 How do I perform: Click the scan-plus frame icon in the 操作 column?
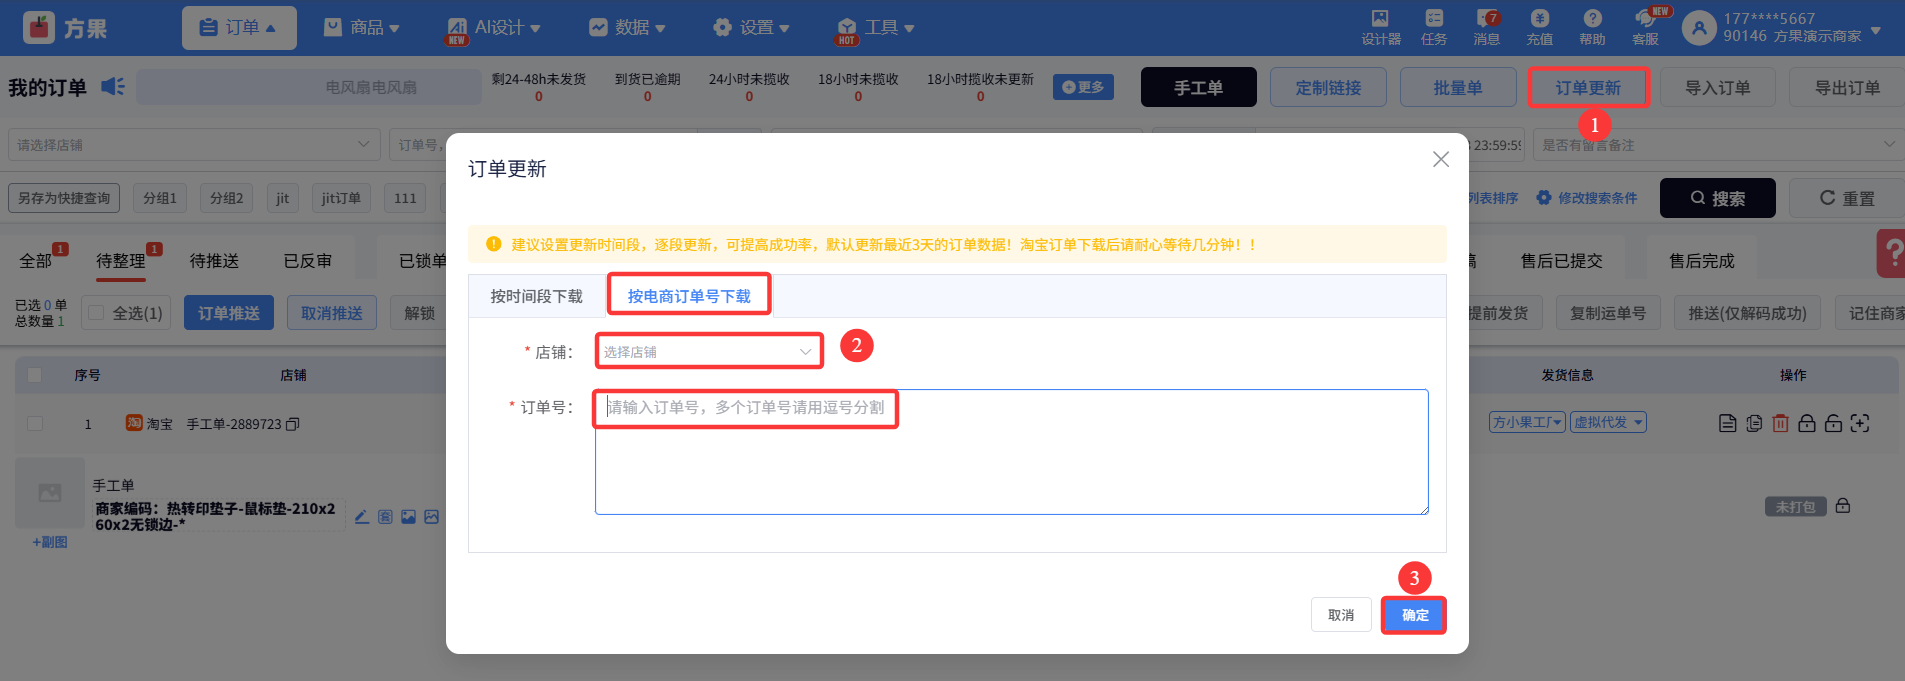tap(1860, 423)
